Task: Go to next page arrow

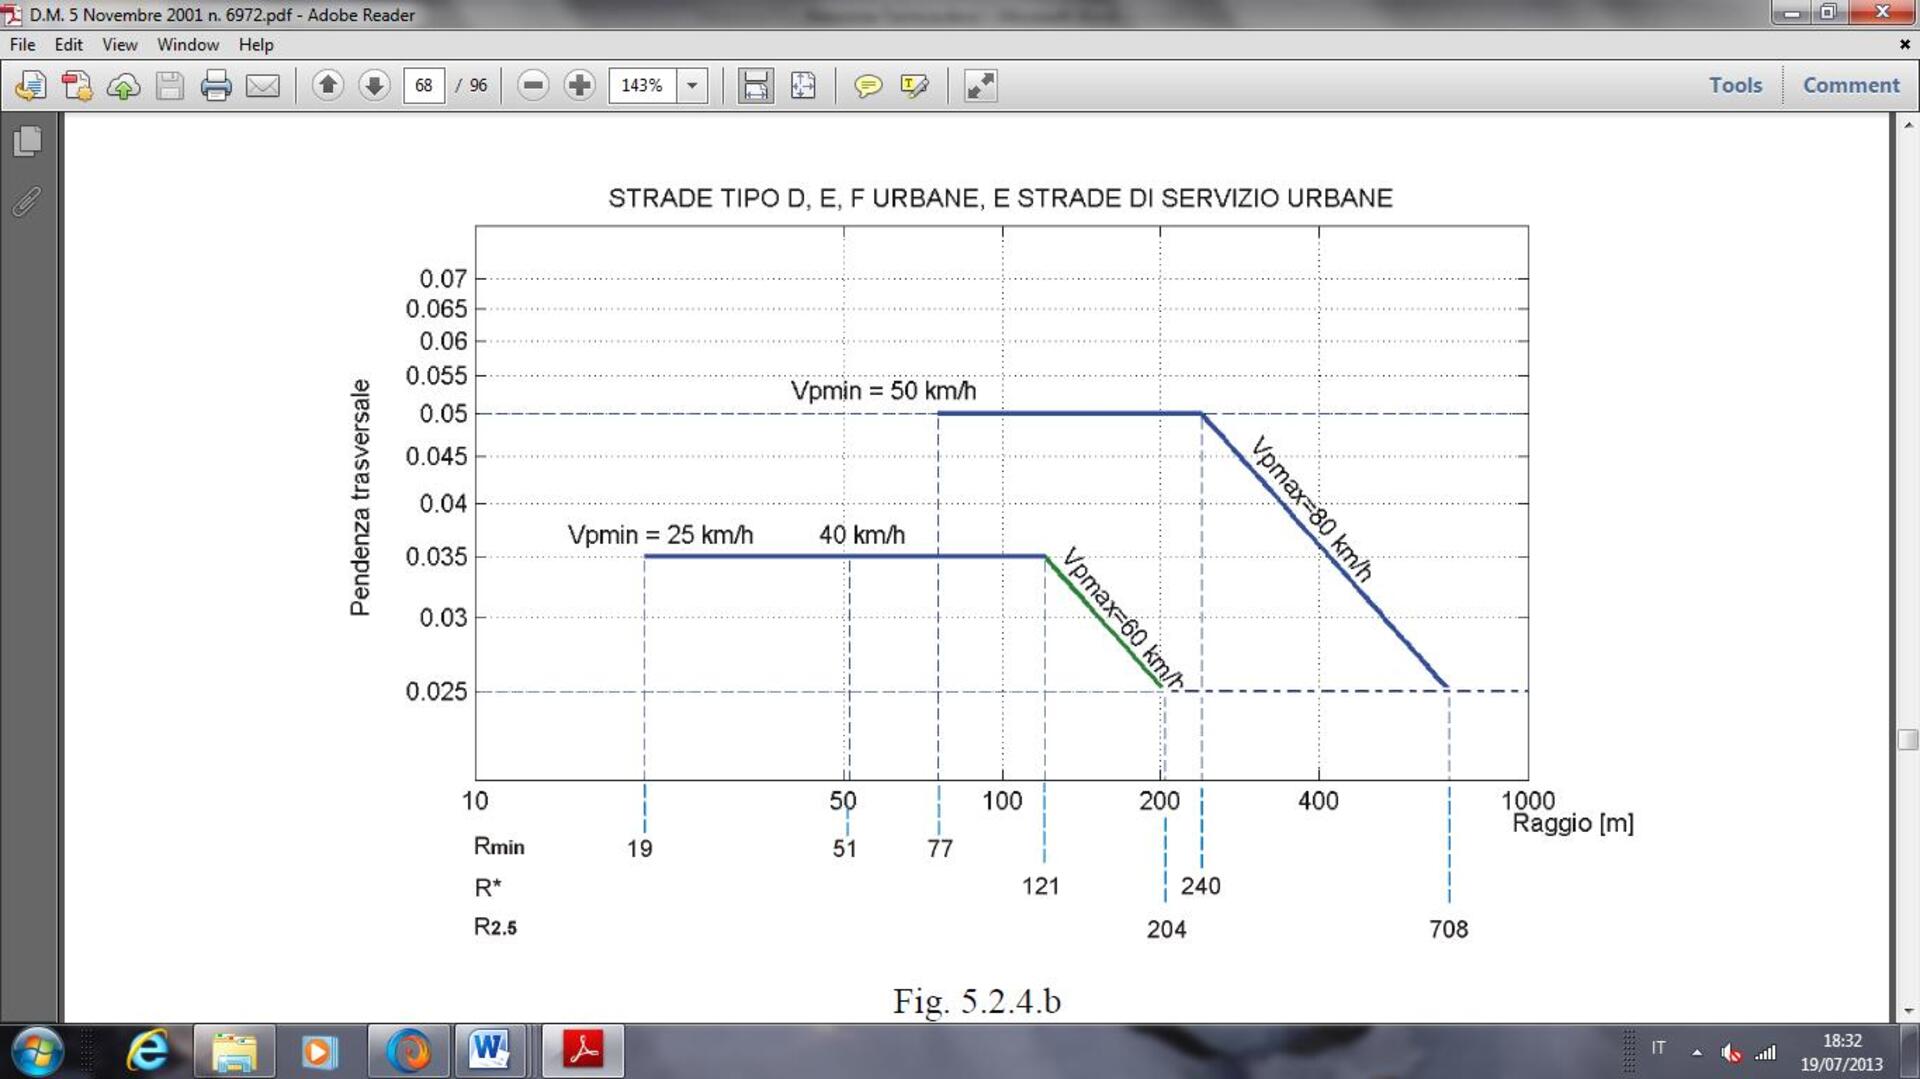Action: [x=374, y=86]
